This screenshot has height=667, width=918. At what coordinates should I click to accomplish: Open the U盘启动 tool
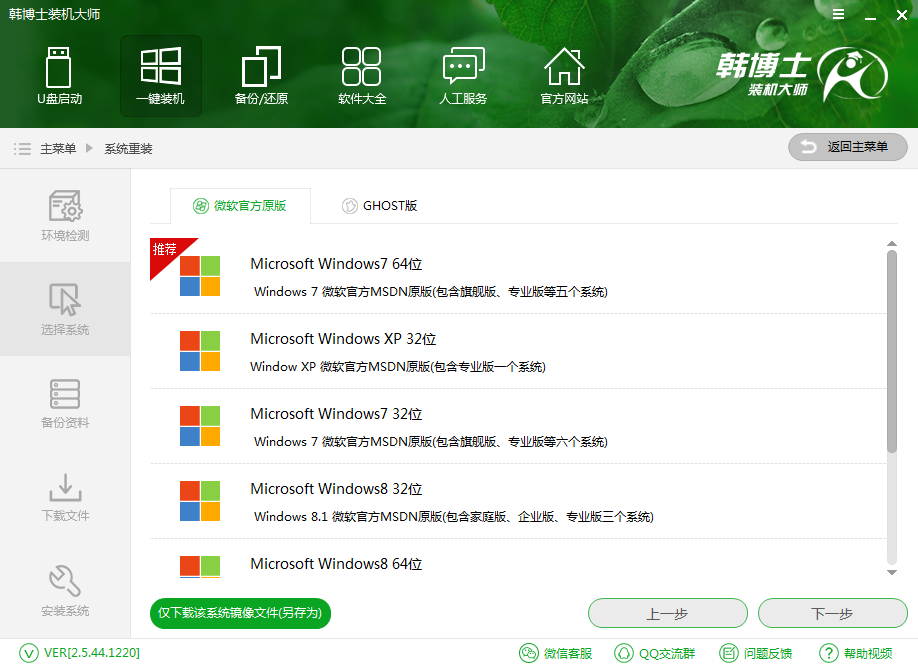tap(59, 76)
